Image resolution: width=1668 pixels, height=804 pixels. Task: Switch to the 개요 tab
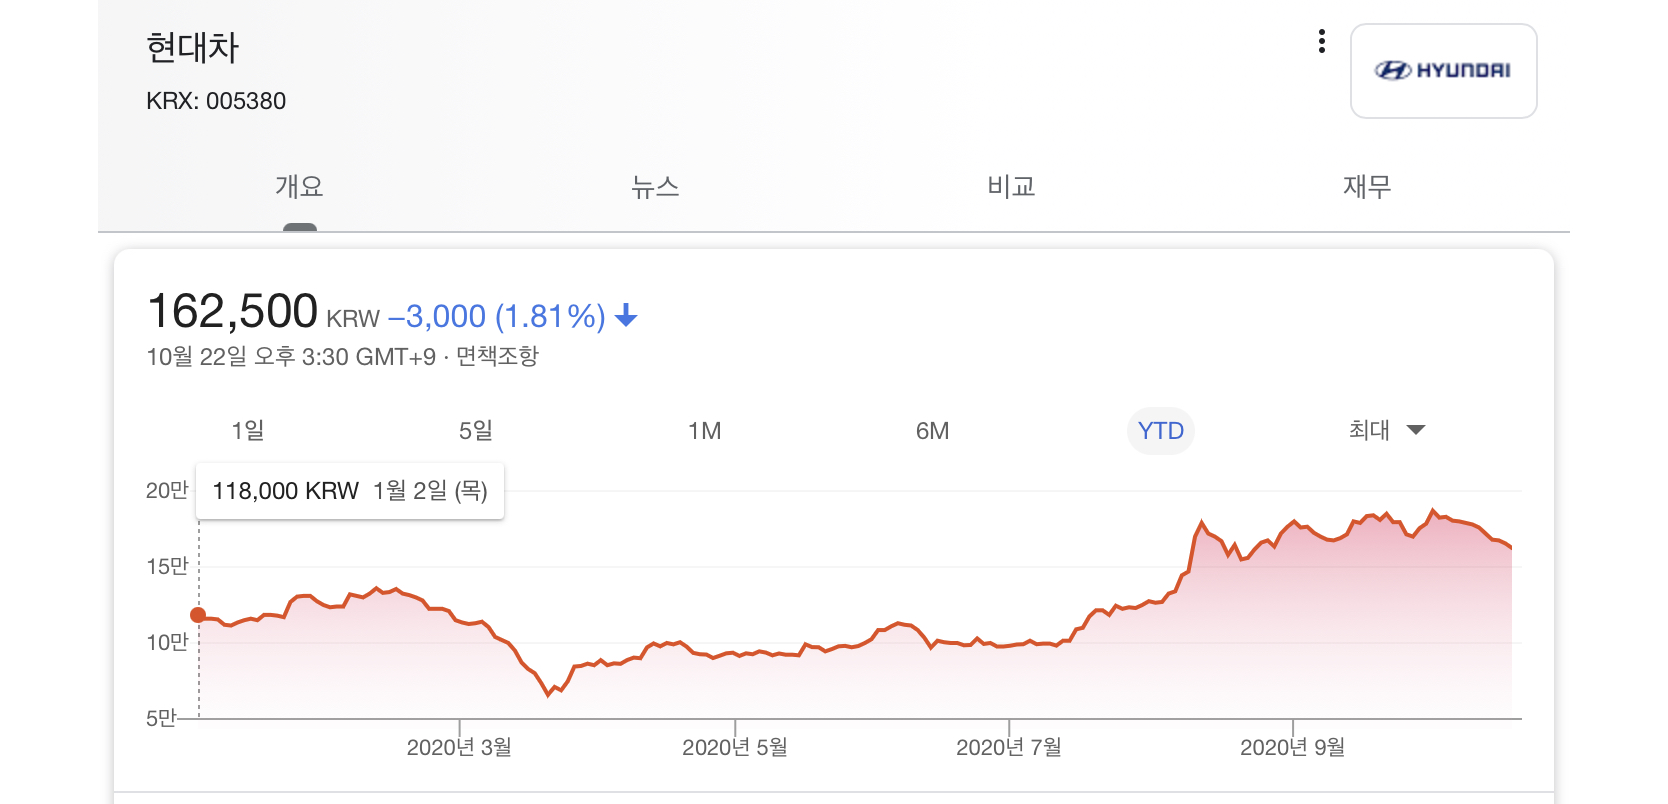[299, 187]
